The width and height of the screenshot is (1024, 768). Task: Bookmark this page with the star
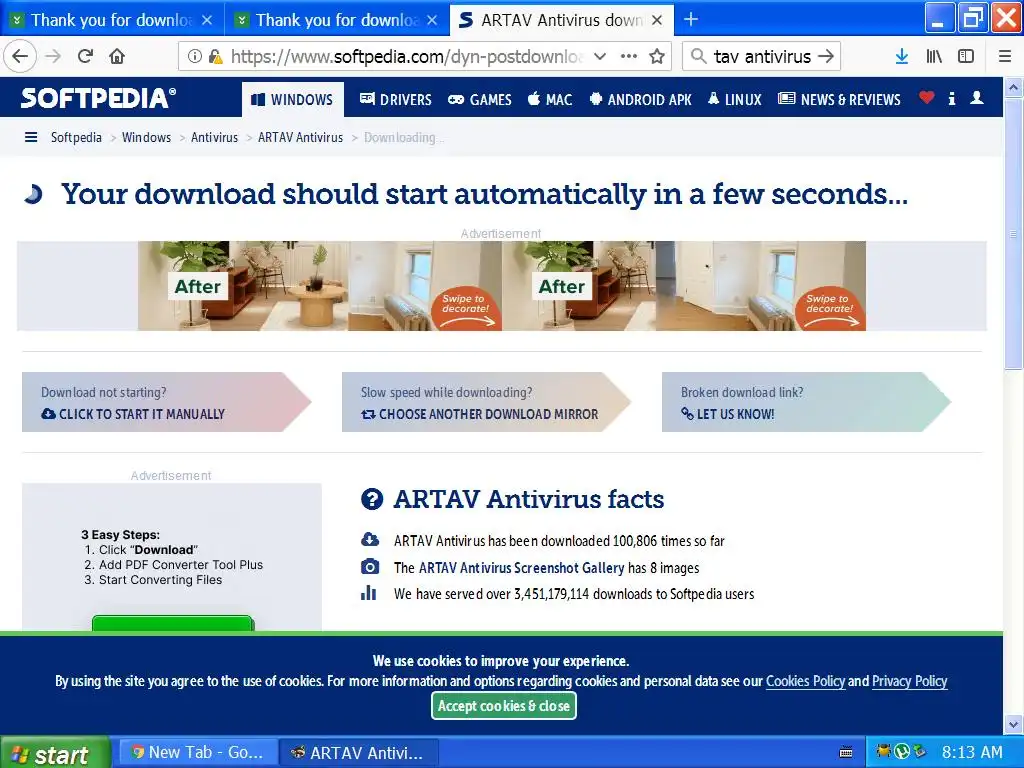657,57
